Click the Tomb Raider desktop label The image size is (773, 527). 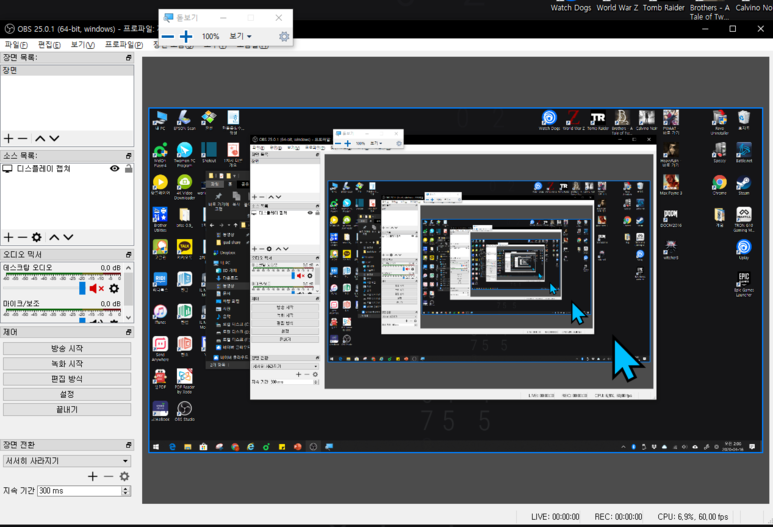[x=664, y=7]
